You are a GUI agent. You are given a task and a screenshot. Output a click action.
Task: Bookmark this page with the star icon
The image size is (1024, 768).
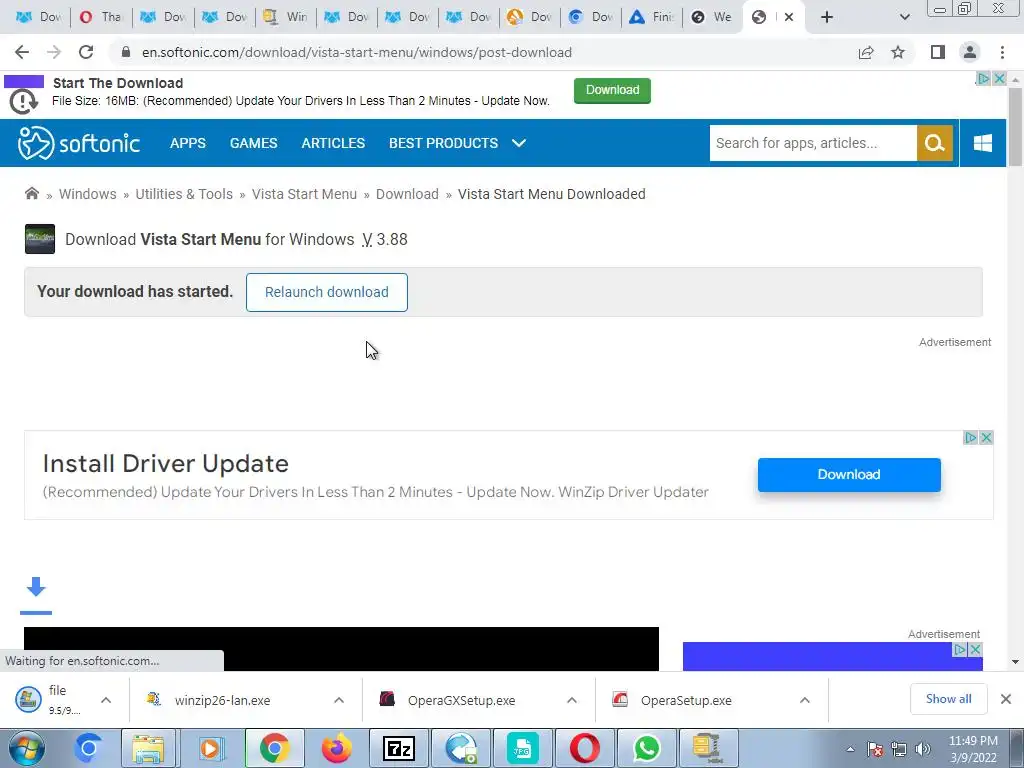coord(898,52)
